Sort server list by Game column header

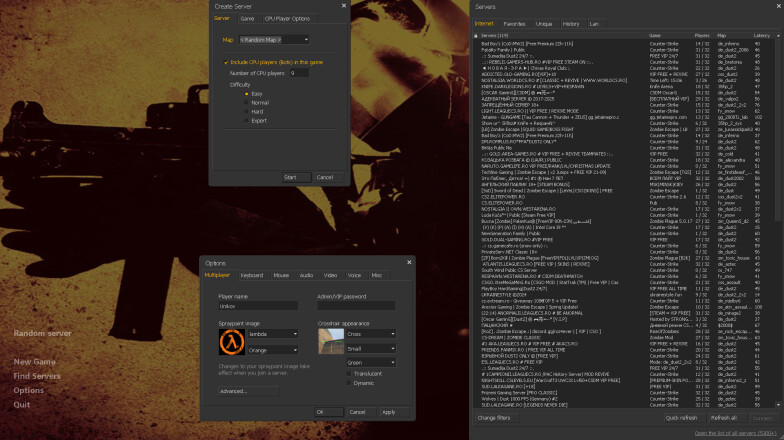[670, 36]
